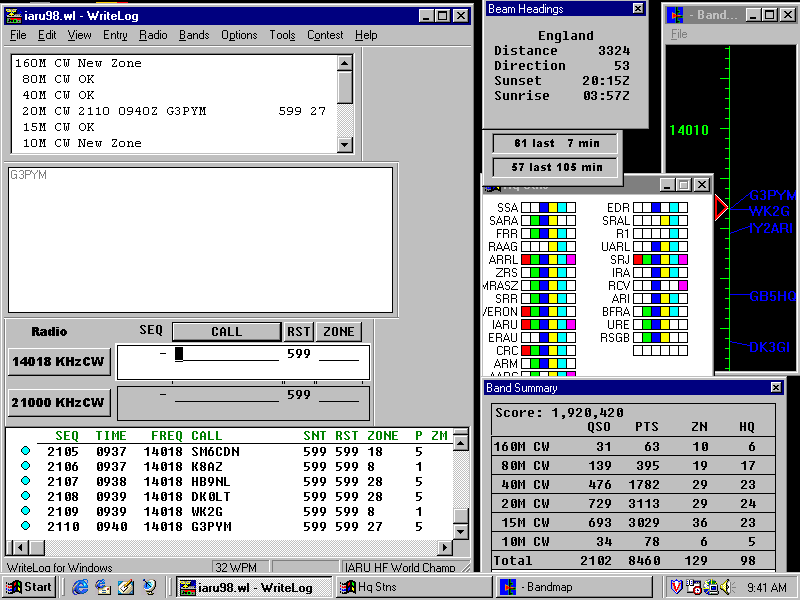Click the RST field header button
This screenshot has height=600, width=800.
pos(298,332)
